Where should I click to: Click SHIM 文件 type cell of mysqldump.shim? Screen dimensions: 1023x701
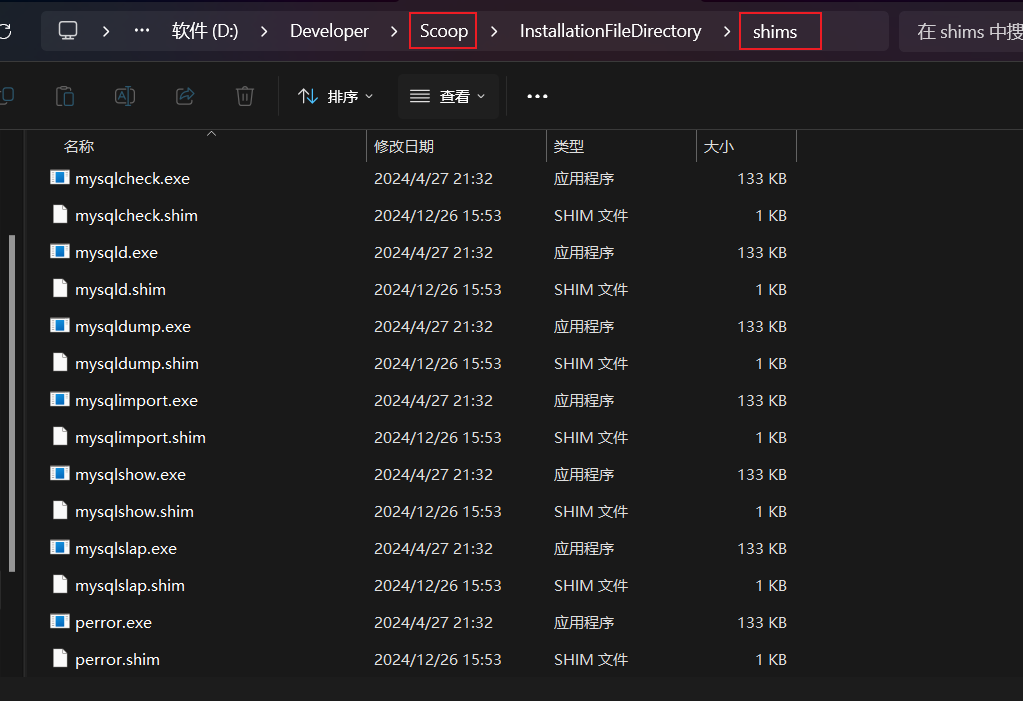pos(591,364)
